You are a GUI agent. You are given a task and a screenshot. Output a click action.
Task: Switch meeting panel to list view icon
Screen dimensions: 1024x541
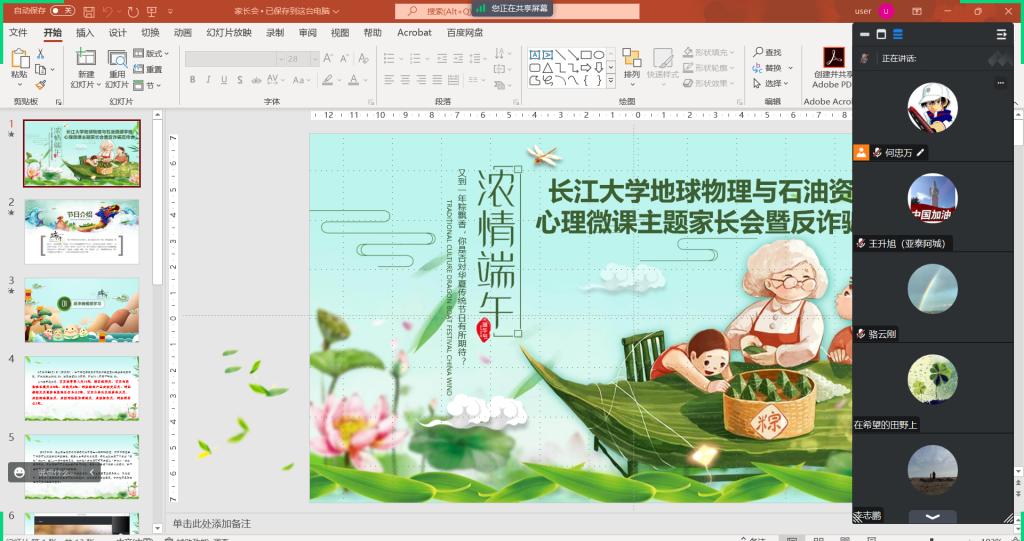(898, 34)
